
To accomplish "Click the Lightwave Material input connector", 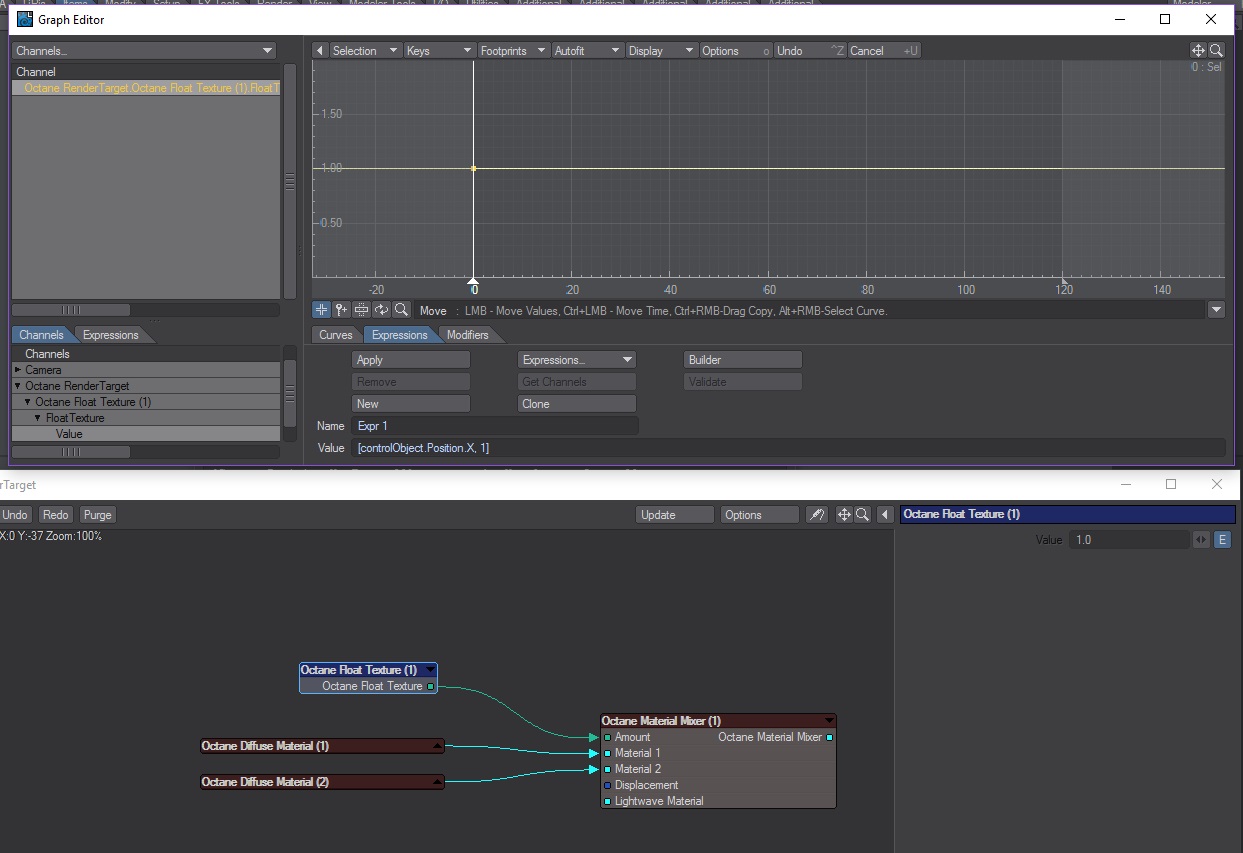I will coord(607,801).
